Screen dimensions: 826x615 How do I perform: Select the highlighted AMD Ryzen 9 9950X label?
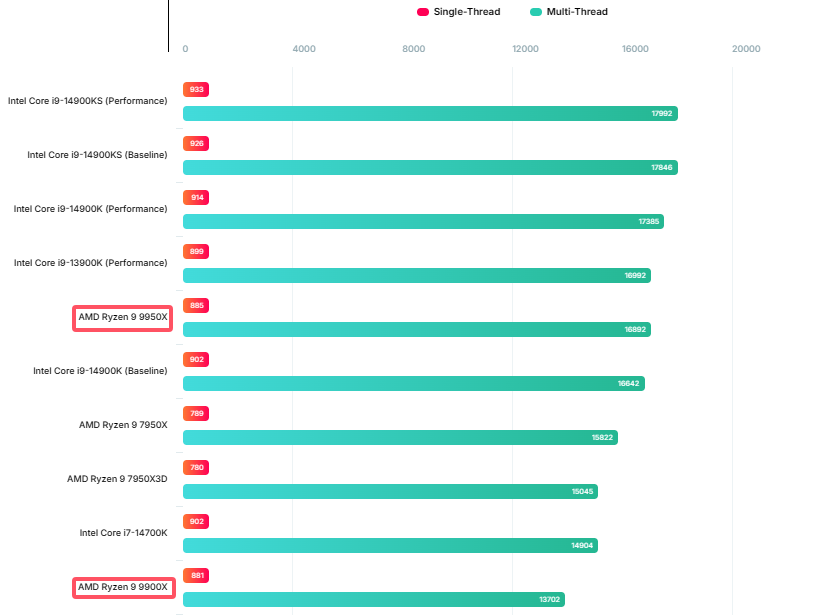click(123, 317)
